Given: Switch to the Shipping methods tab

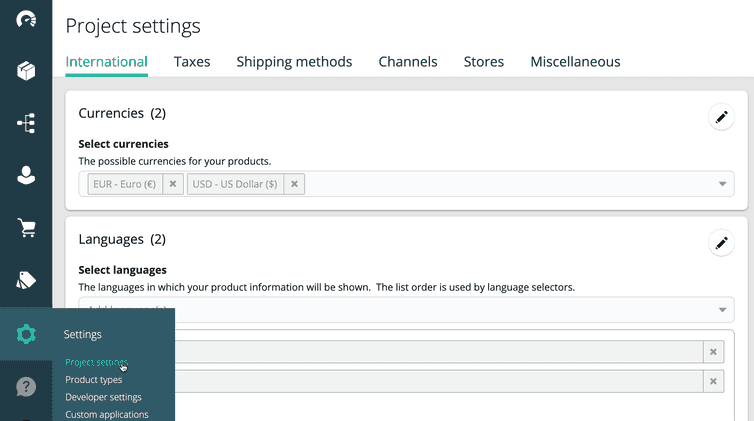Looking at the screenshot, I should click(x=294, y=62).
